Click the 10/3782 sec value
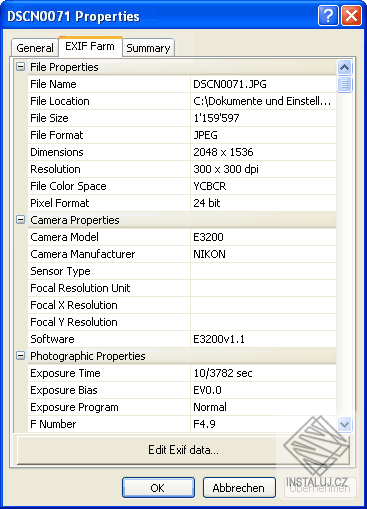367x509 pixels. click(x=223, y=373)
